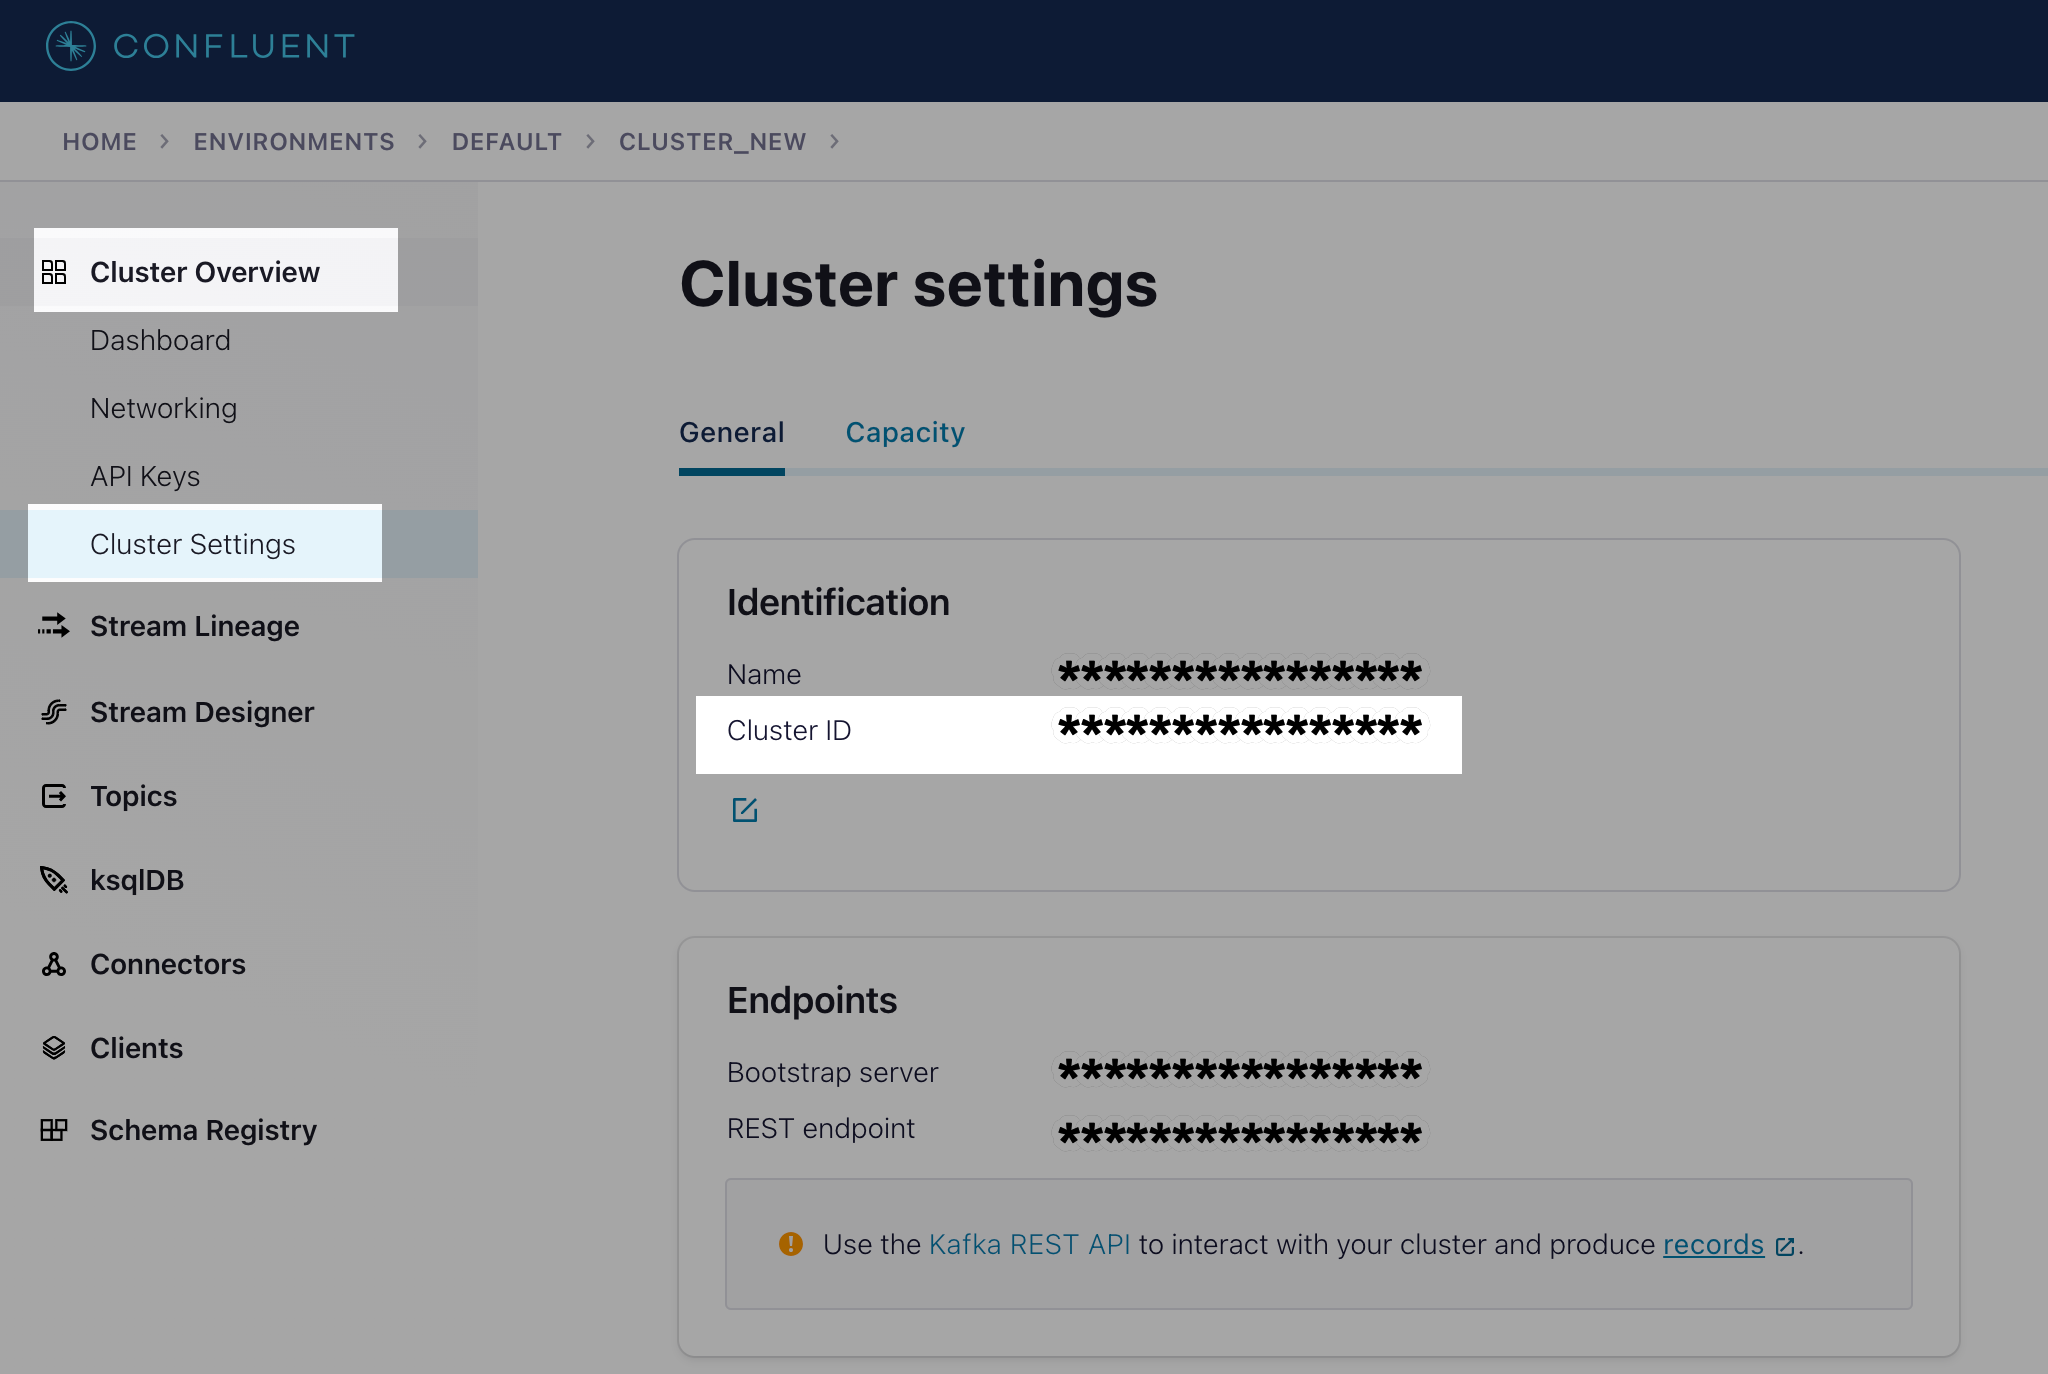The height and width of the screenshot is (1374, 2048).
Task: Go to HOME breadcrumb
Action: pyautogui.click(x=99, y=142)
